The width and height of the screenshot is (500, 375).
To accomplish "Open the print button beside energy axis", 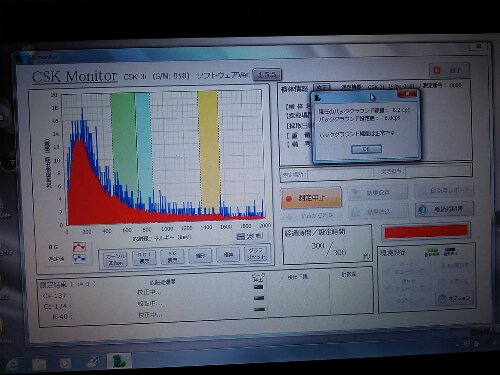I will coord(250,236).
